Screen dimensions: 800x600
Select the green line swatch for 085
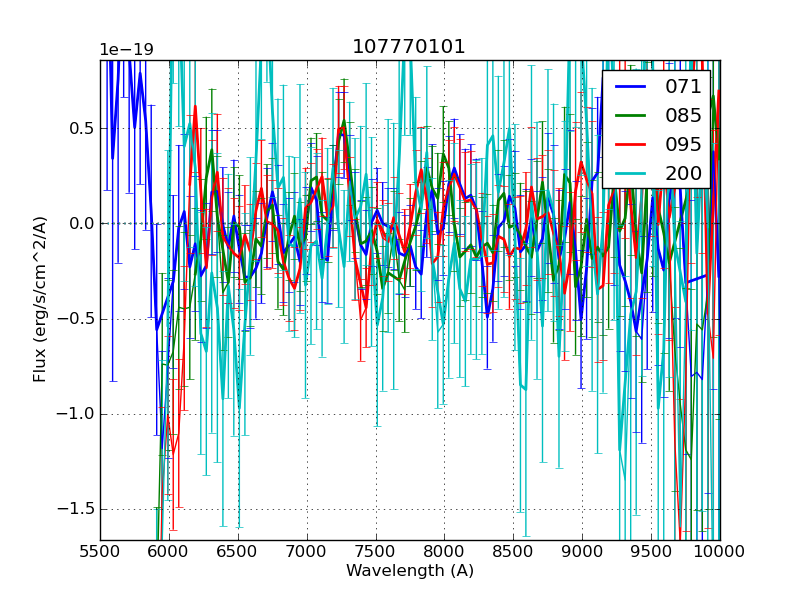point(632,115)
